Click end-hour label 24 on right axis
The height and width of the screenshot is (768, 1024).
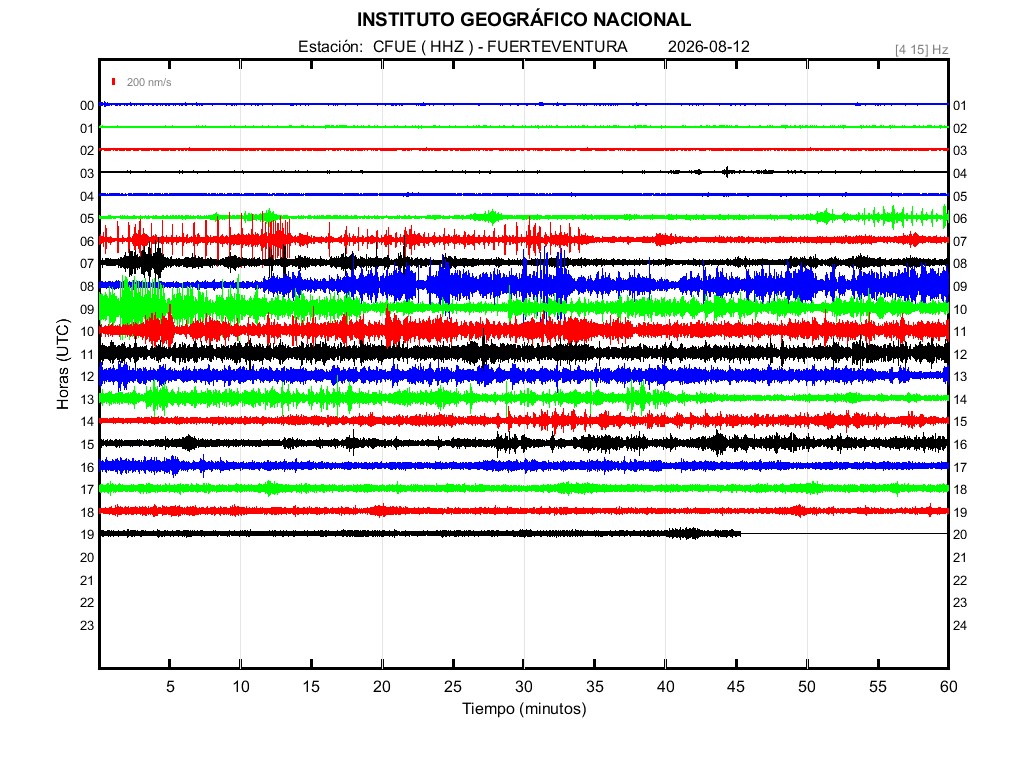tap(960, 626)
